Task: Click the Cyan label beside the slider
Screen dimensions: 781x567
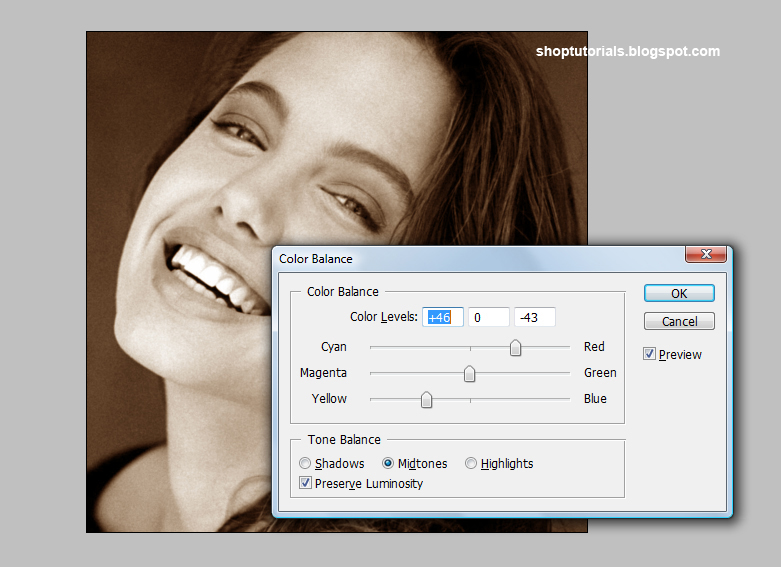Action: 334,347
